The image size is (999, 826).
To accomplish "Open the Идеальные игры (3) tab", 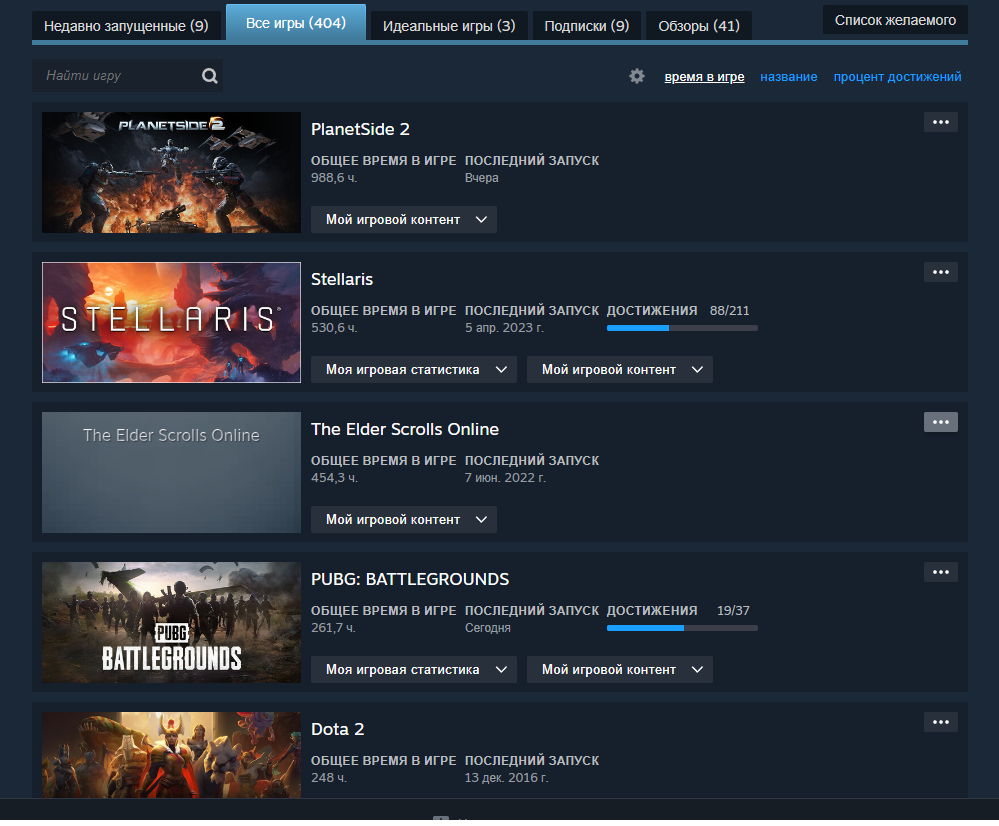I will [x=449, y=26].
